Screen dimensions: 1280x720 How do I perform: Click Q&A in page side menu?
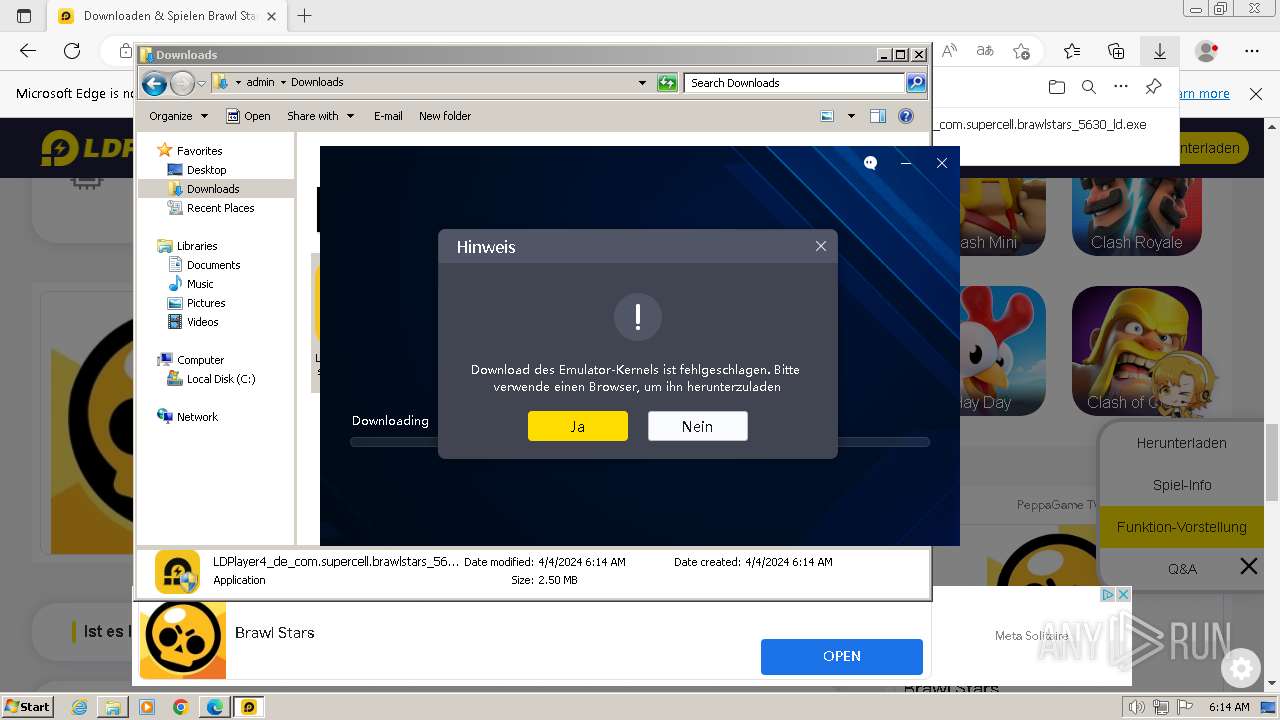point(1181,568)
